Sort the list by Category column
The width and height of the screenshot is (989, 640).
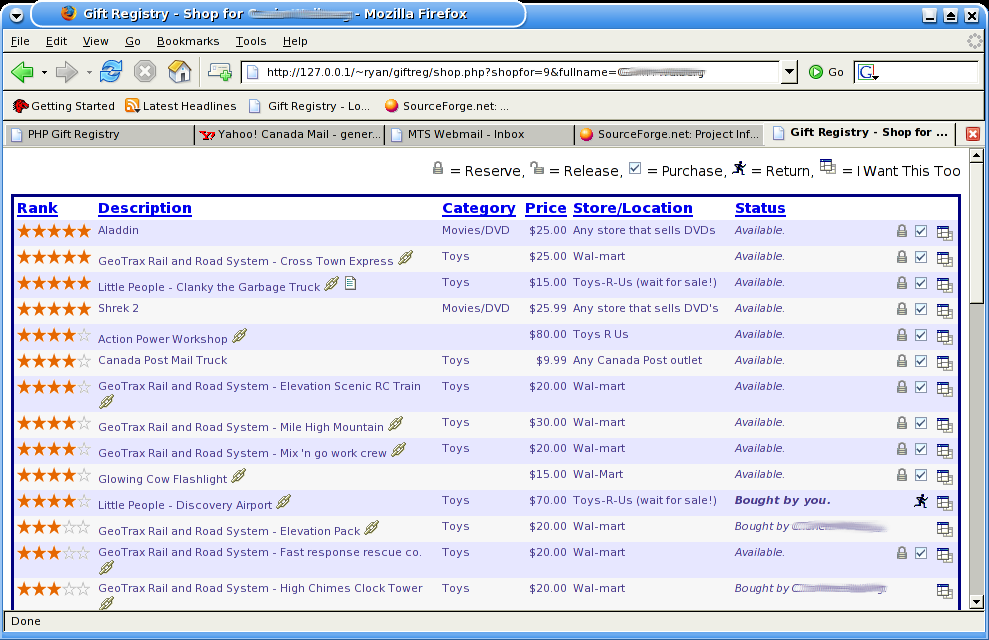coord(479,208)
